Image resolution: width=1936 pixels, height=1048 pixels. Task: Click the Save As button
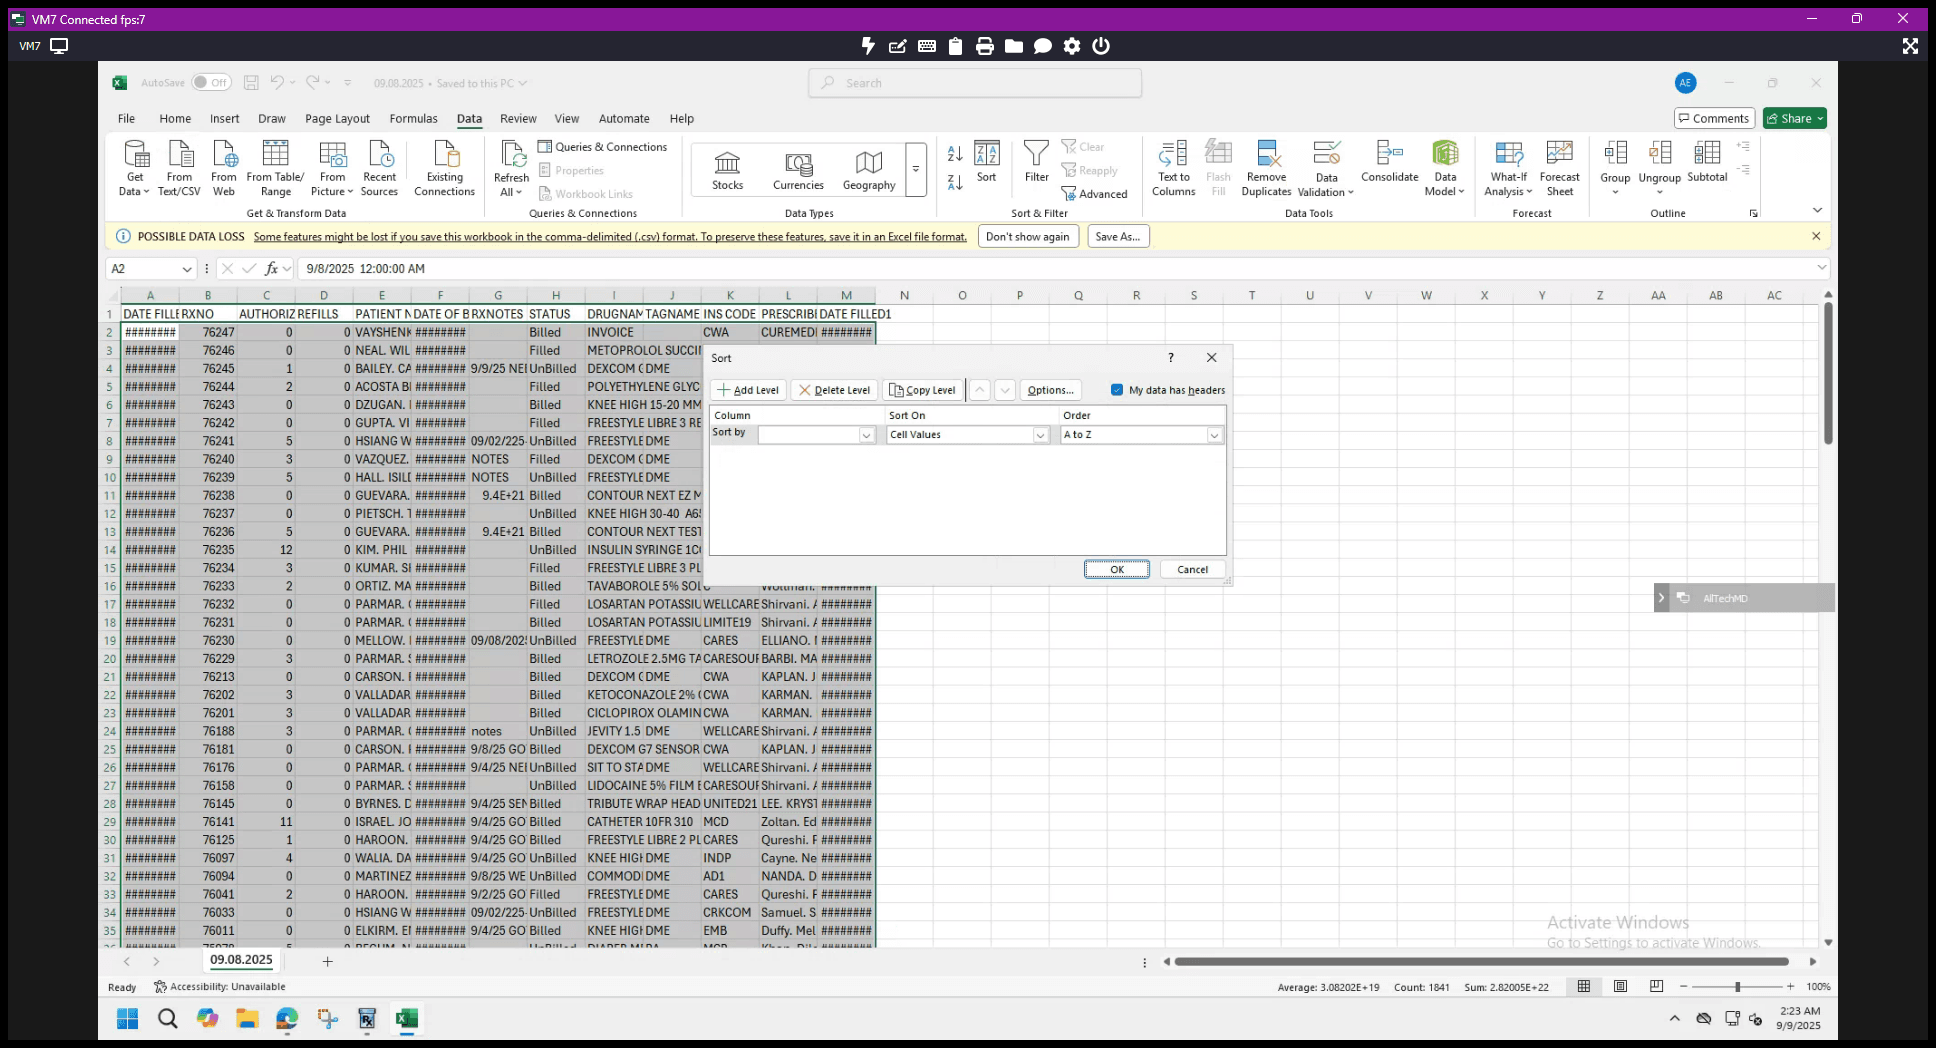1117,237
